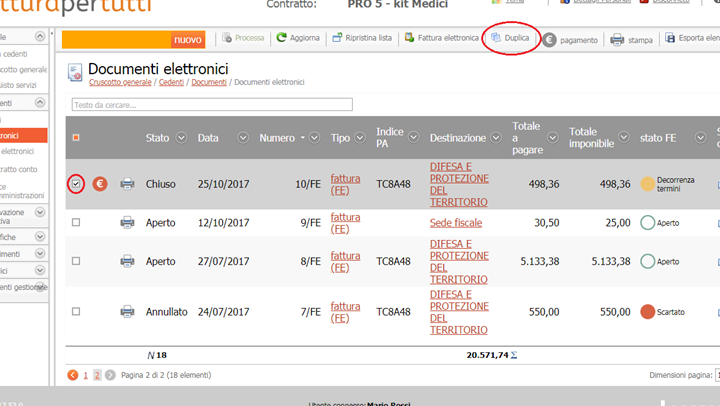720x406 pixels.
Task: Open fattura (FE) link of 10/FE
Action: [x=345, y=184]
